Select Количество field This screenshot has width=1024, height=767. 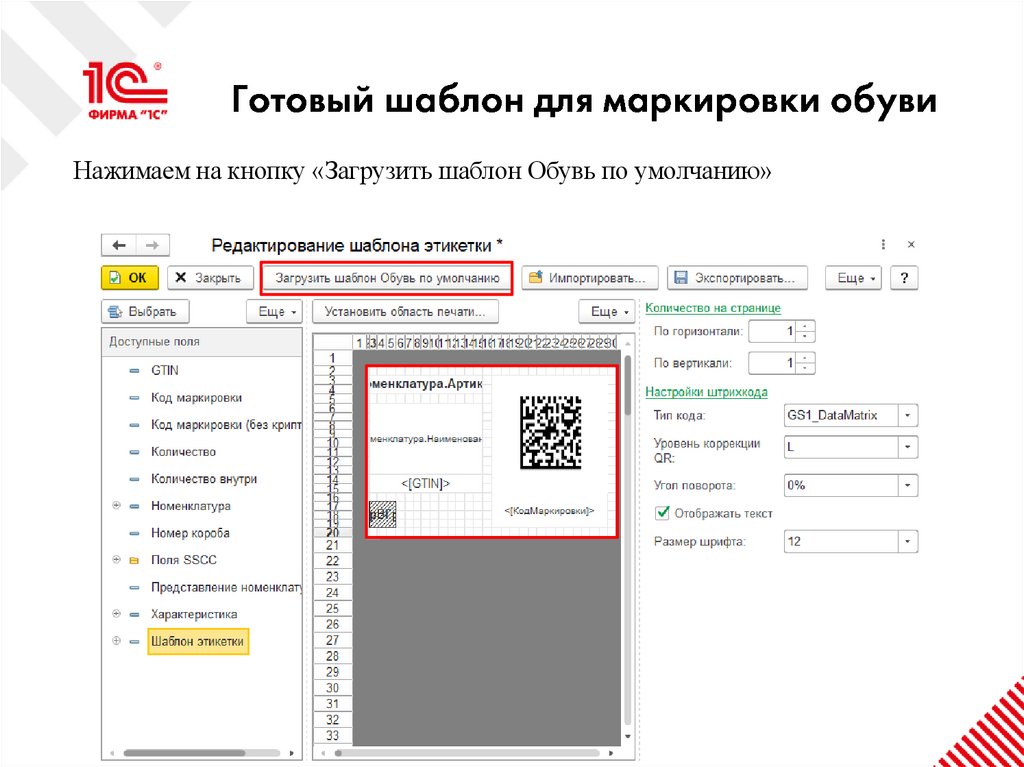pos(184,452)
